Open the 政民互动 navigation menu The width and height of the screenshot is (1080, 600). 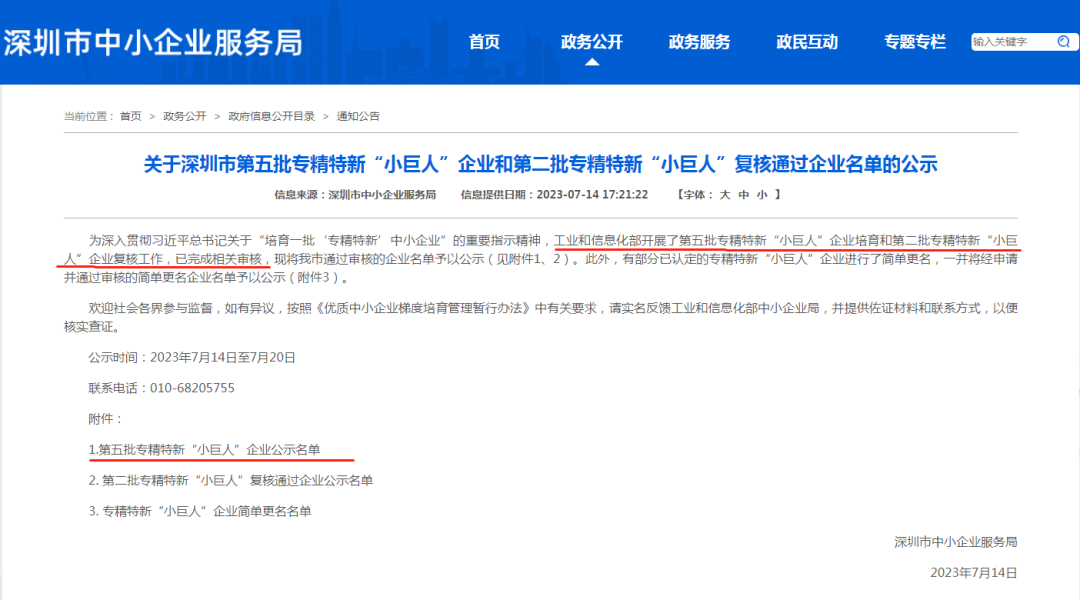tap(808, 41)
